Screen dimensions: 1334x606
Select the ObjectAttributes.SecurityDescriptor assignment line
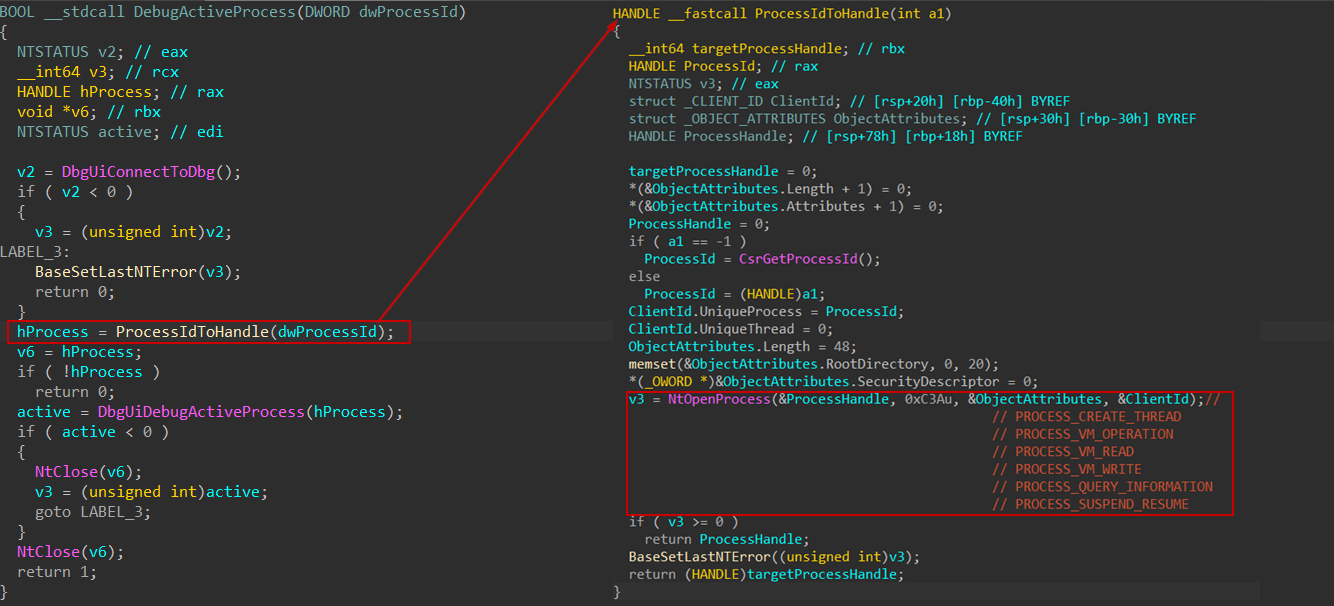pyautogui.click(x=833, y=381)
